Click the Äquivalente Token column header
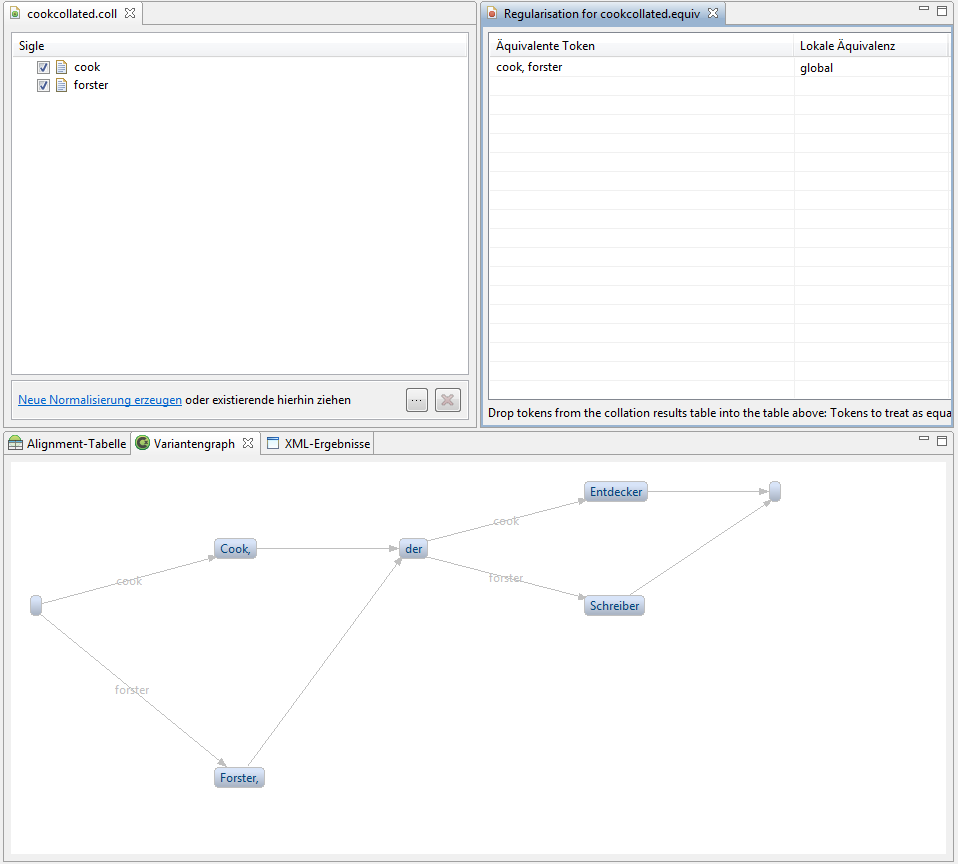 tap(640, 46)
